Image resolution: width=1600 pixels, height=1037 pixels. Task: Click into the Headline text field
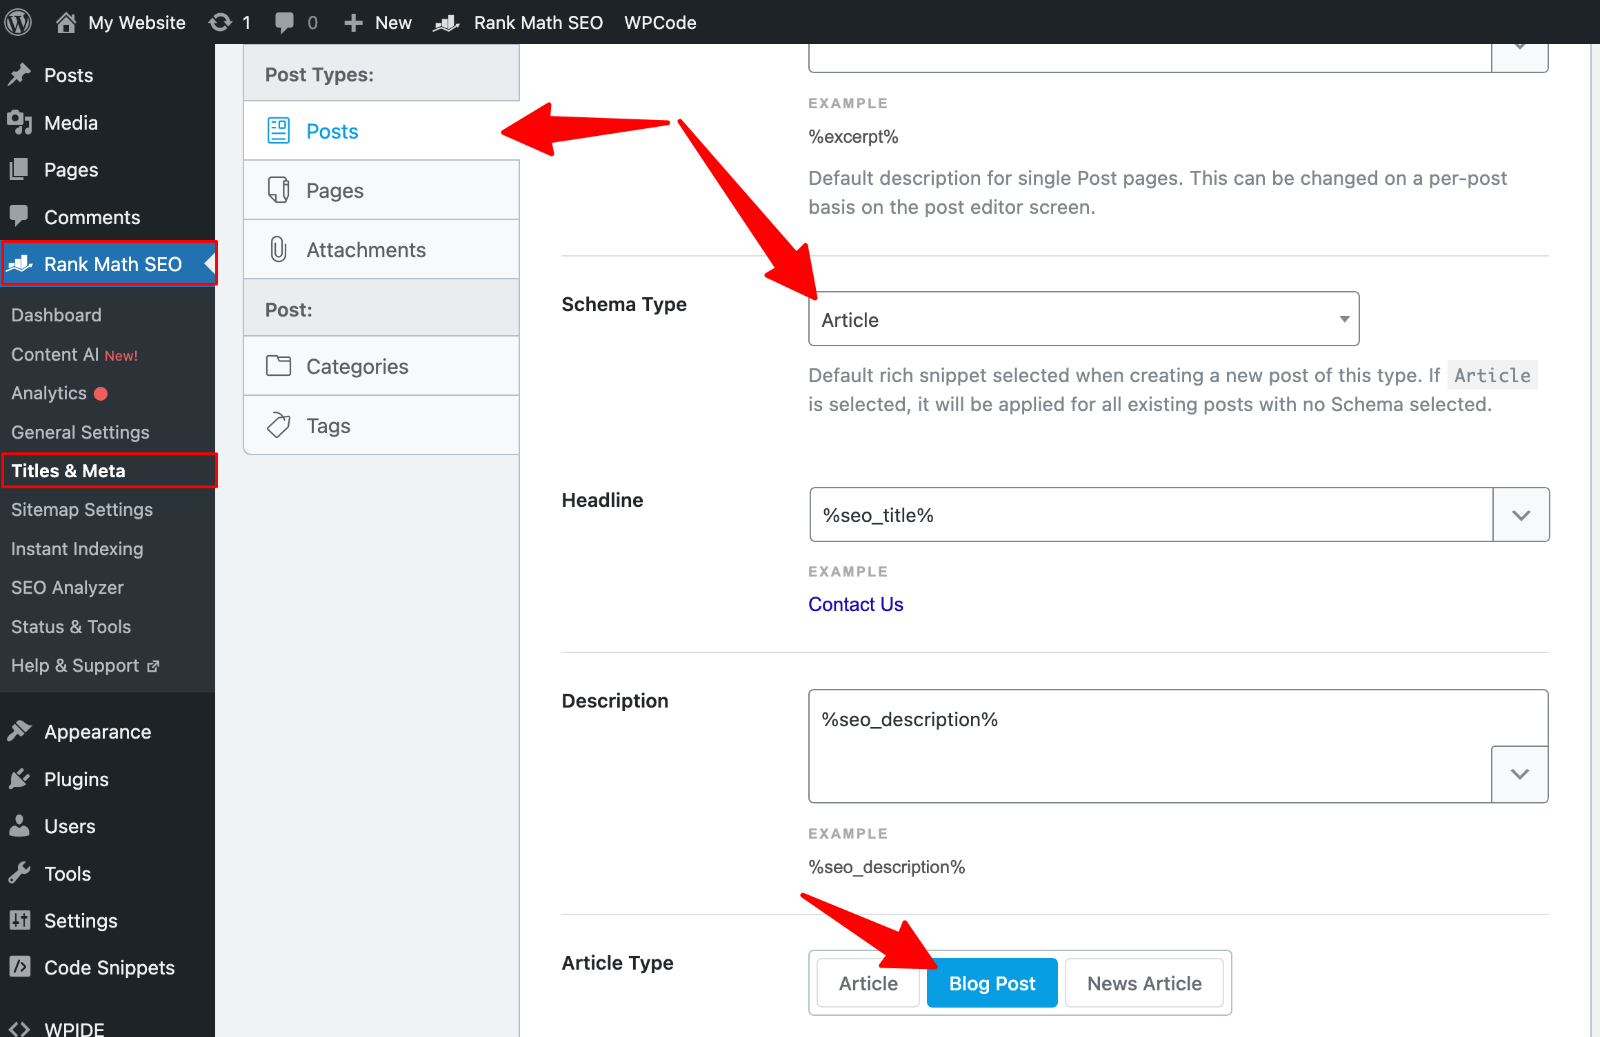click(x=1150, y=515)
